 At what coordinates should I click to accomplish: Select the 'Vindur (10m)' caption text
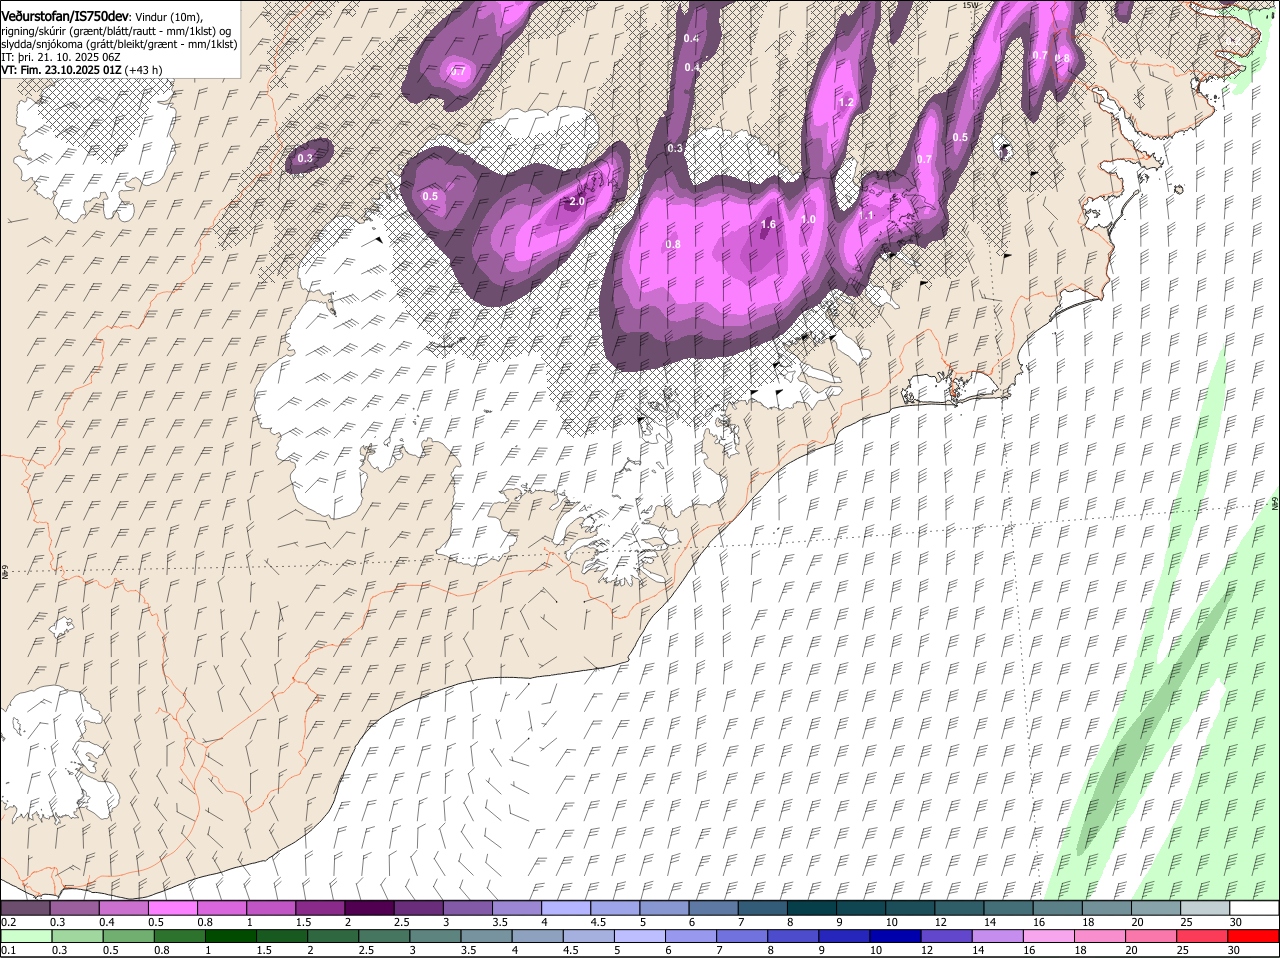tap(168, 17)
